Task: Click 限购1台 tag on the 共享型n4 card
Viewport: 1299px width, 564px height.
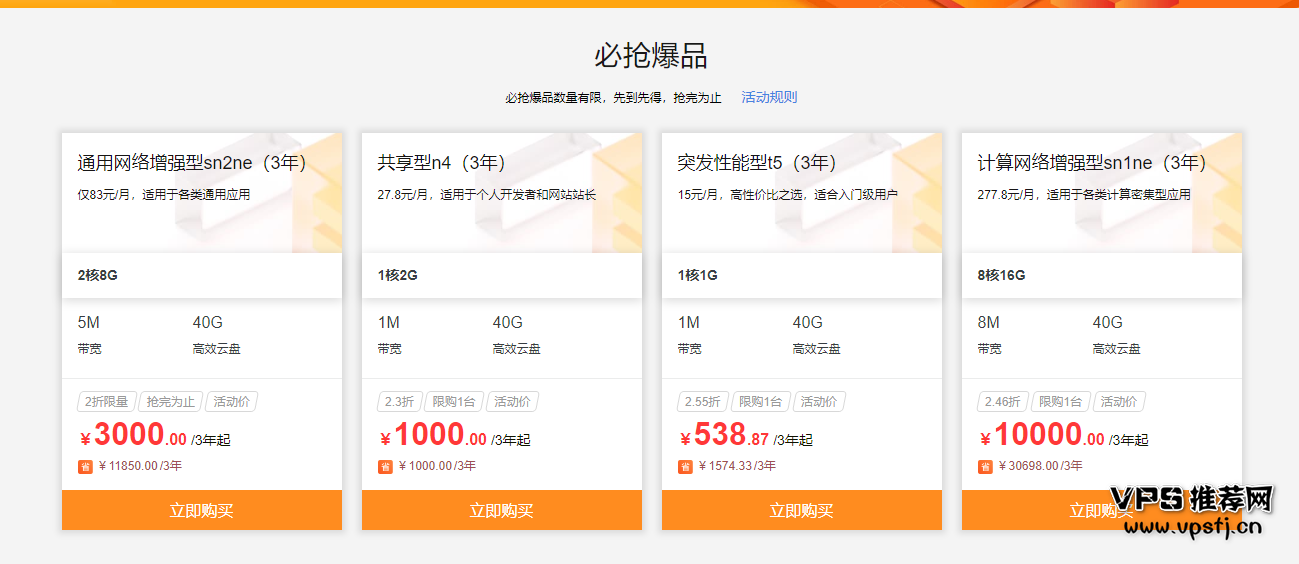Action: click(453, 402)
